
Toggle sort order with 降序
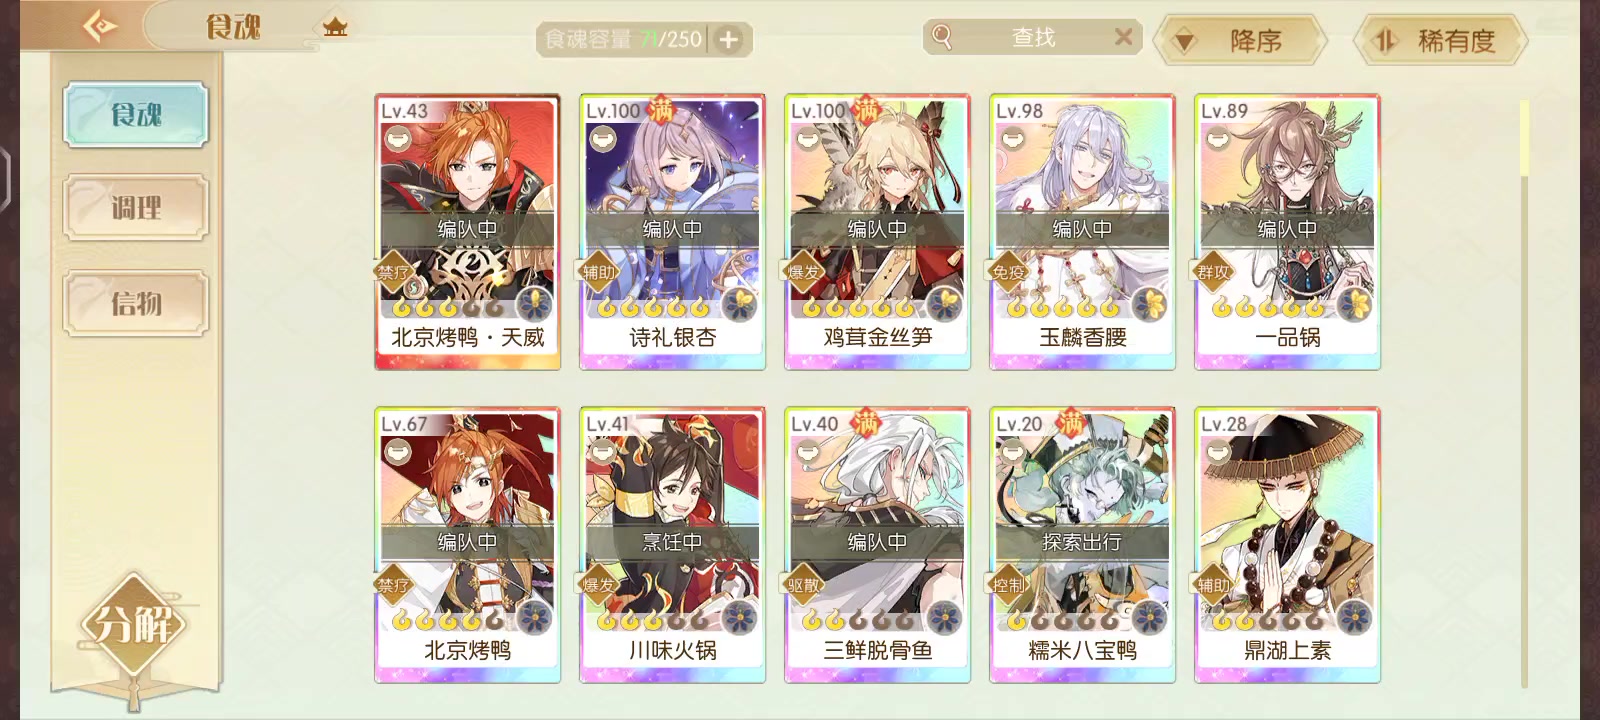pyautogui.click(x=1240, y=41)
